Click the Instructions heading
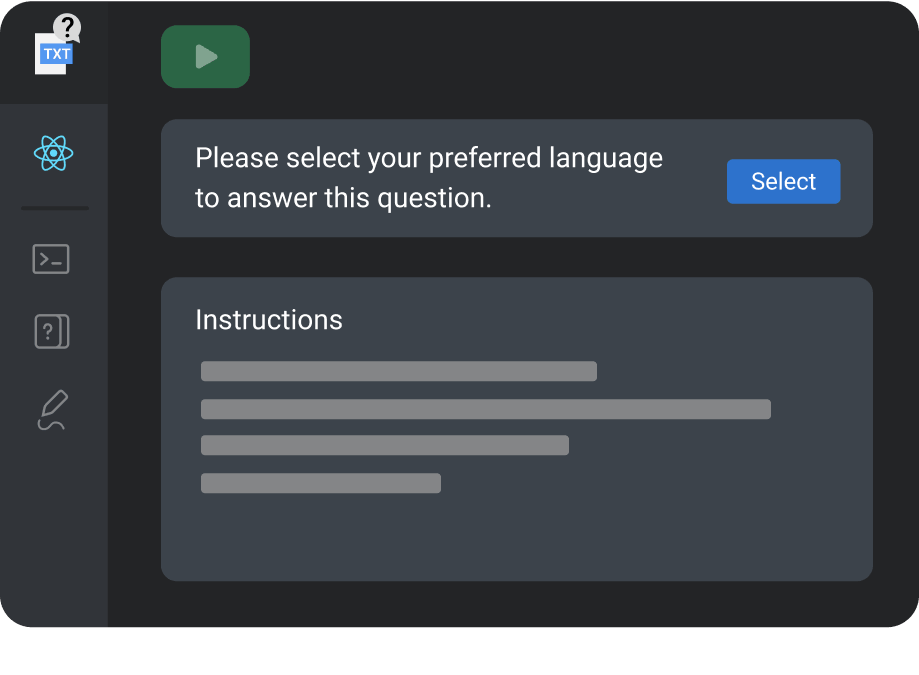 point(268,320)
